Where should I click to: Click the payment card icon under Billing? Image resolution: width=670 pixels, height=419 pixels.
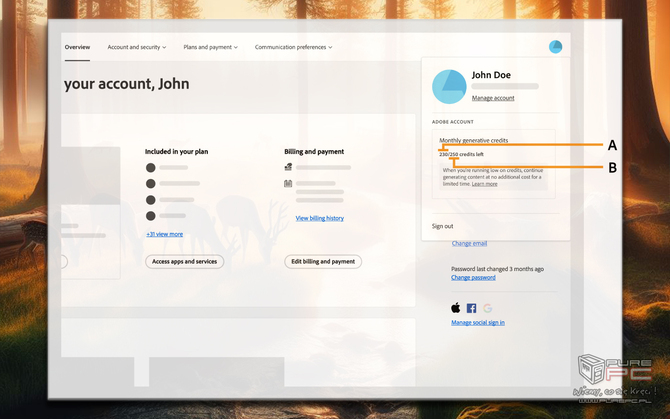click(288, 167)
